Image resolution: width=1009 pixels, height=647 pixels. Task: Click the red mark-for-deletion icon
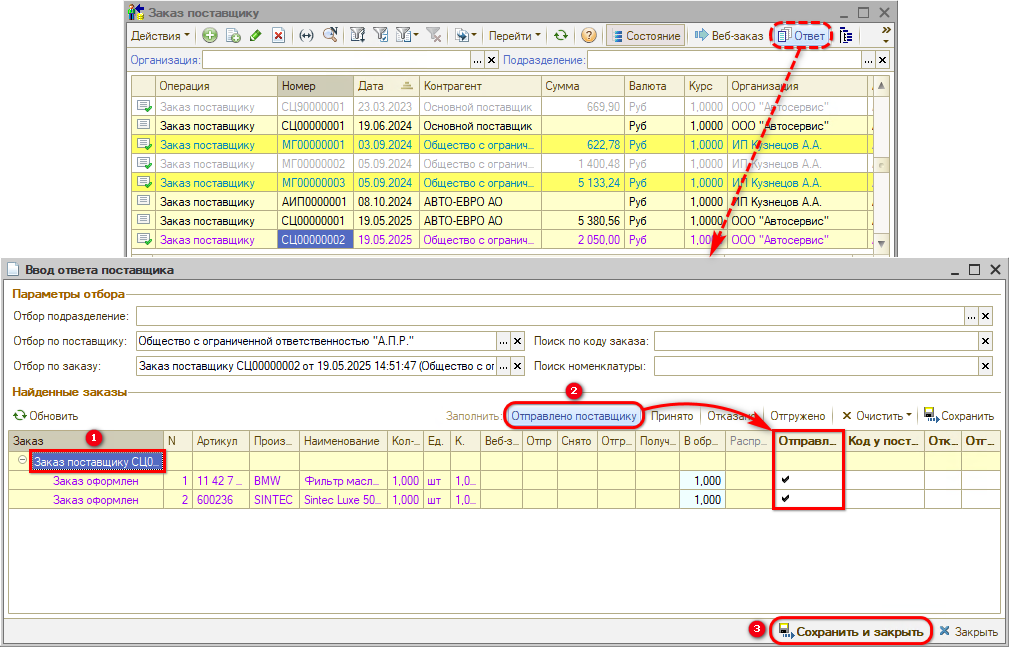[x=279, y=35]
